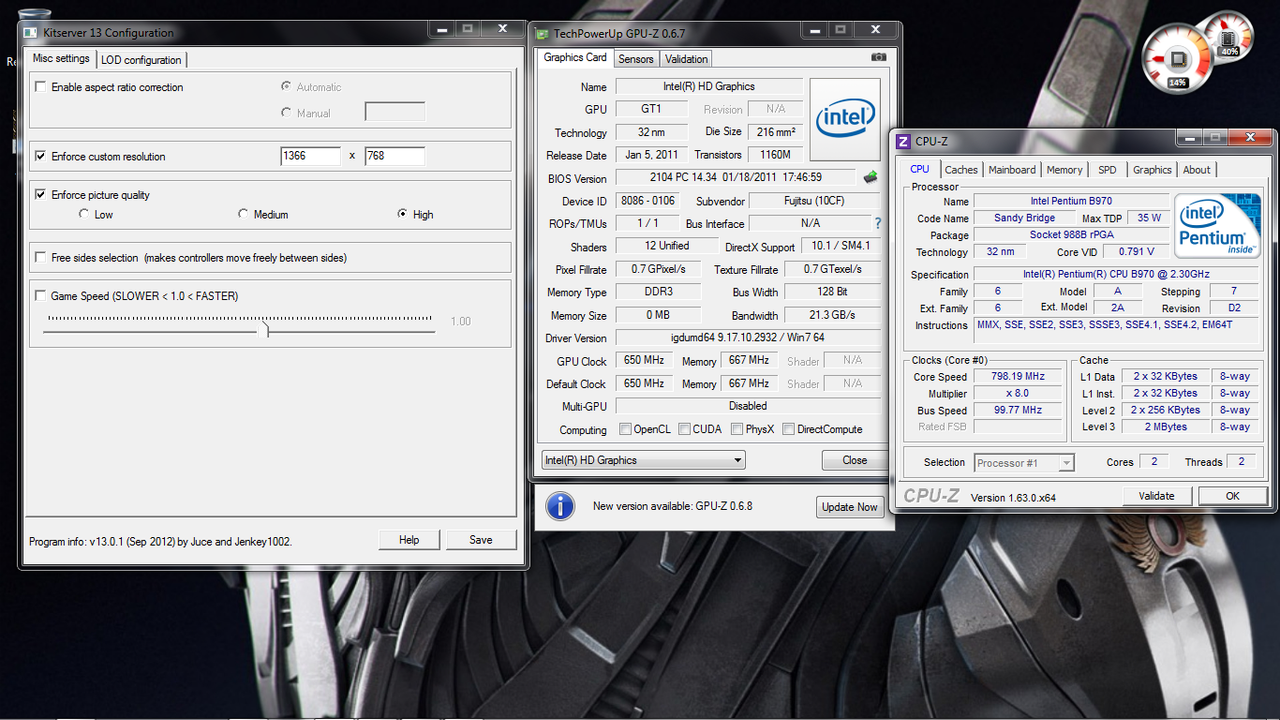1280x720 pixels.
Task: Open the Graphics Card tab in GPU-Z
Action: tap(575, 58)
